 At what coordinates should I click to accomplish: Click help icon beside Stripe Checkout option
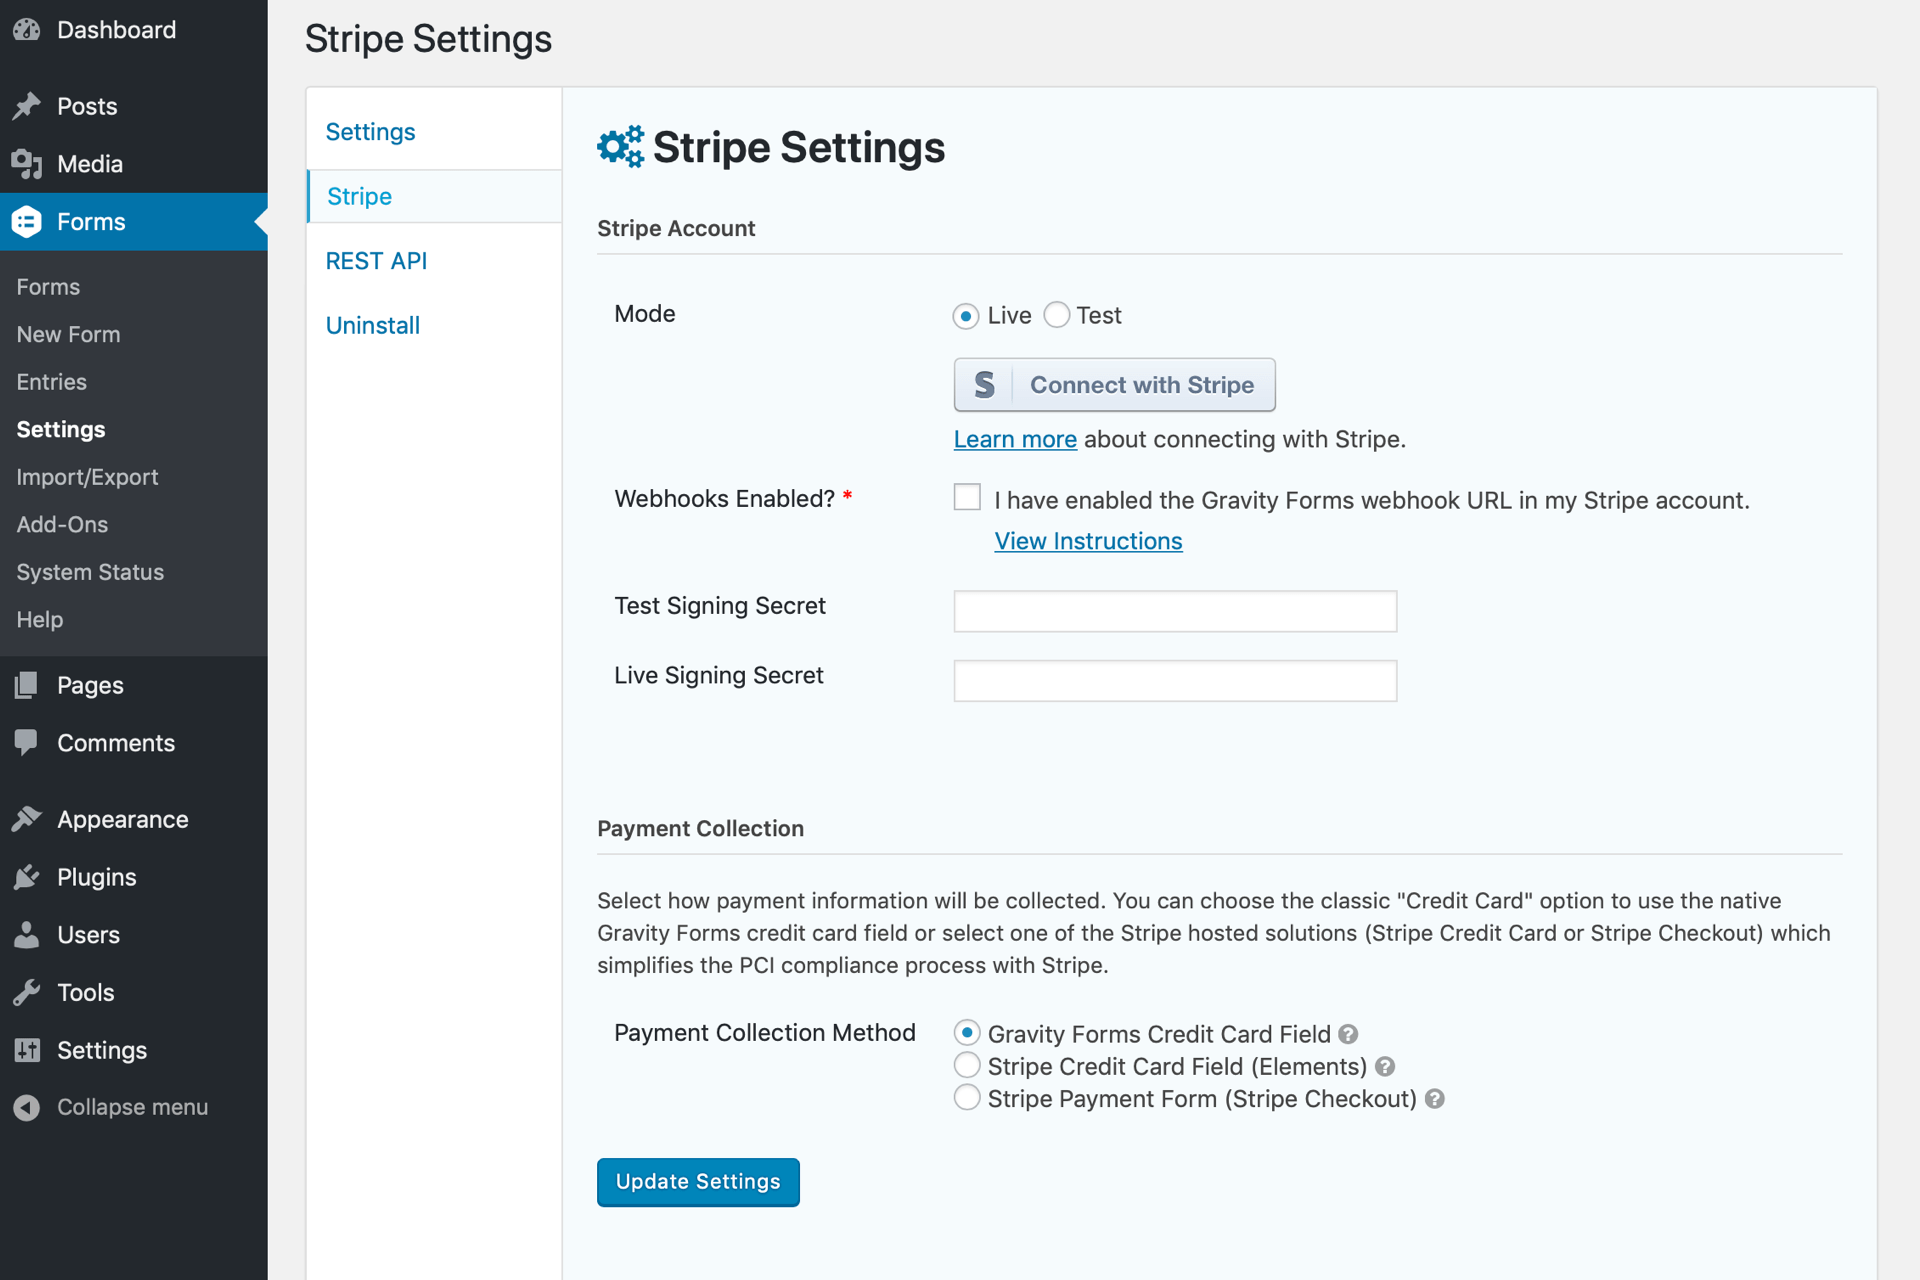pyautogui.click(x=1435, y=1099)
